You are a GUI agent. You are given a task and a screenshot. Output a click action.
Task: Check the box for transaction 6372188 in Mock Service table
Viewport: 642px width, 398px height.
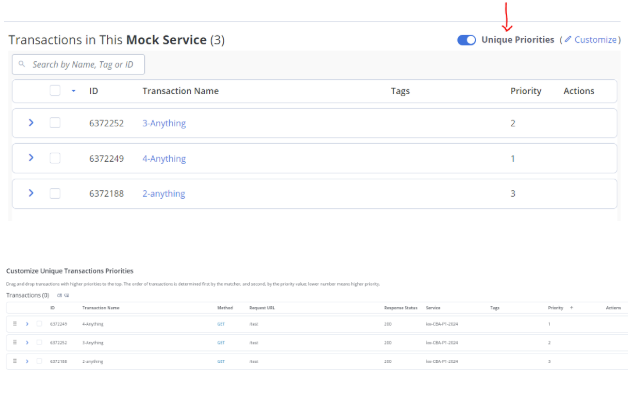[55, 193]
